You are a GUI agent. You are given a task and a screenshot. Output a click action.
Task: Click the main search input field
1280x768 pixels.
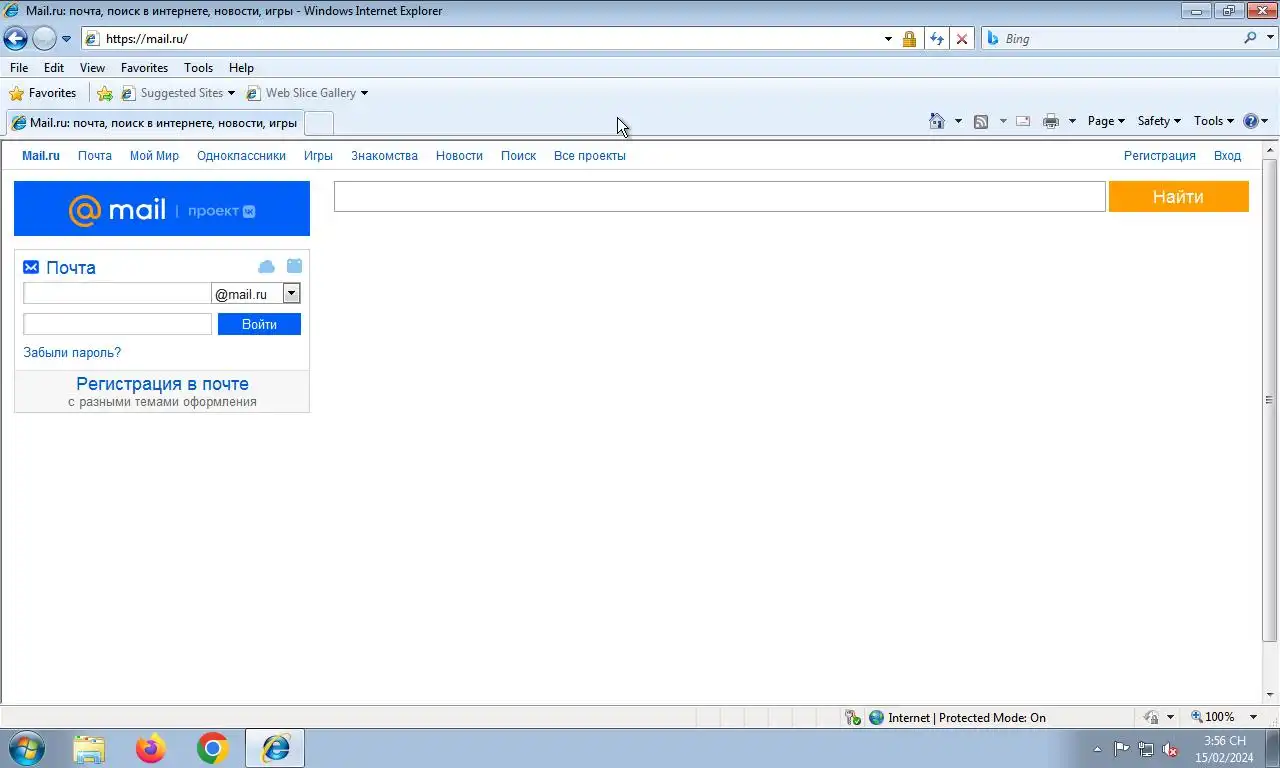click(x=719, y=197)
